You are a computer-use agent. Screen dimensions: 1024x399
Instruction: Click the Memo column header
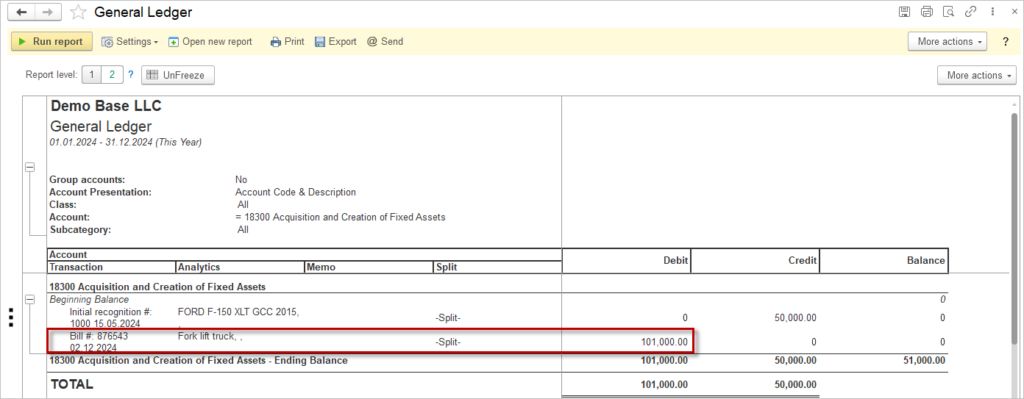tap(368, 267)
